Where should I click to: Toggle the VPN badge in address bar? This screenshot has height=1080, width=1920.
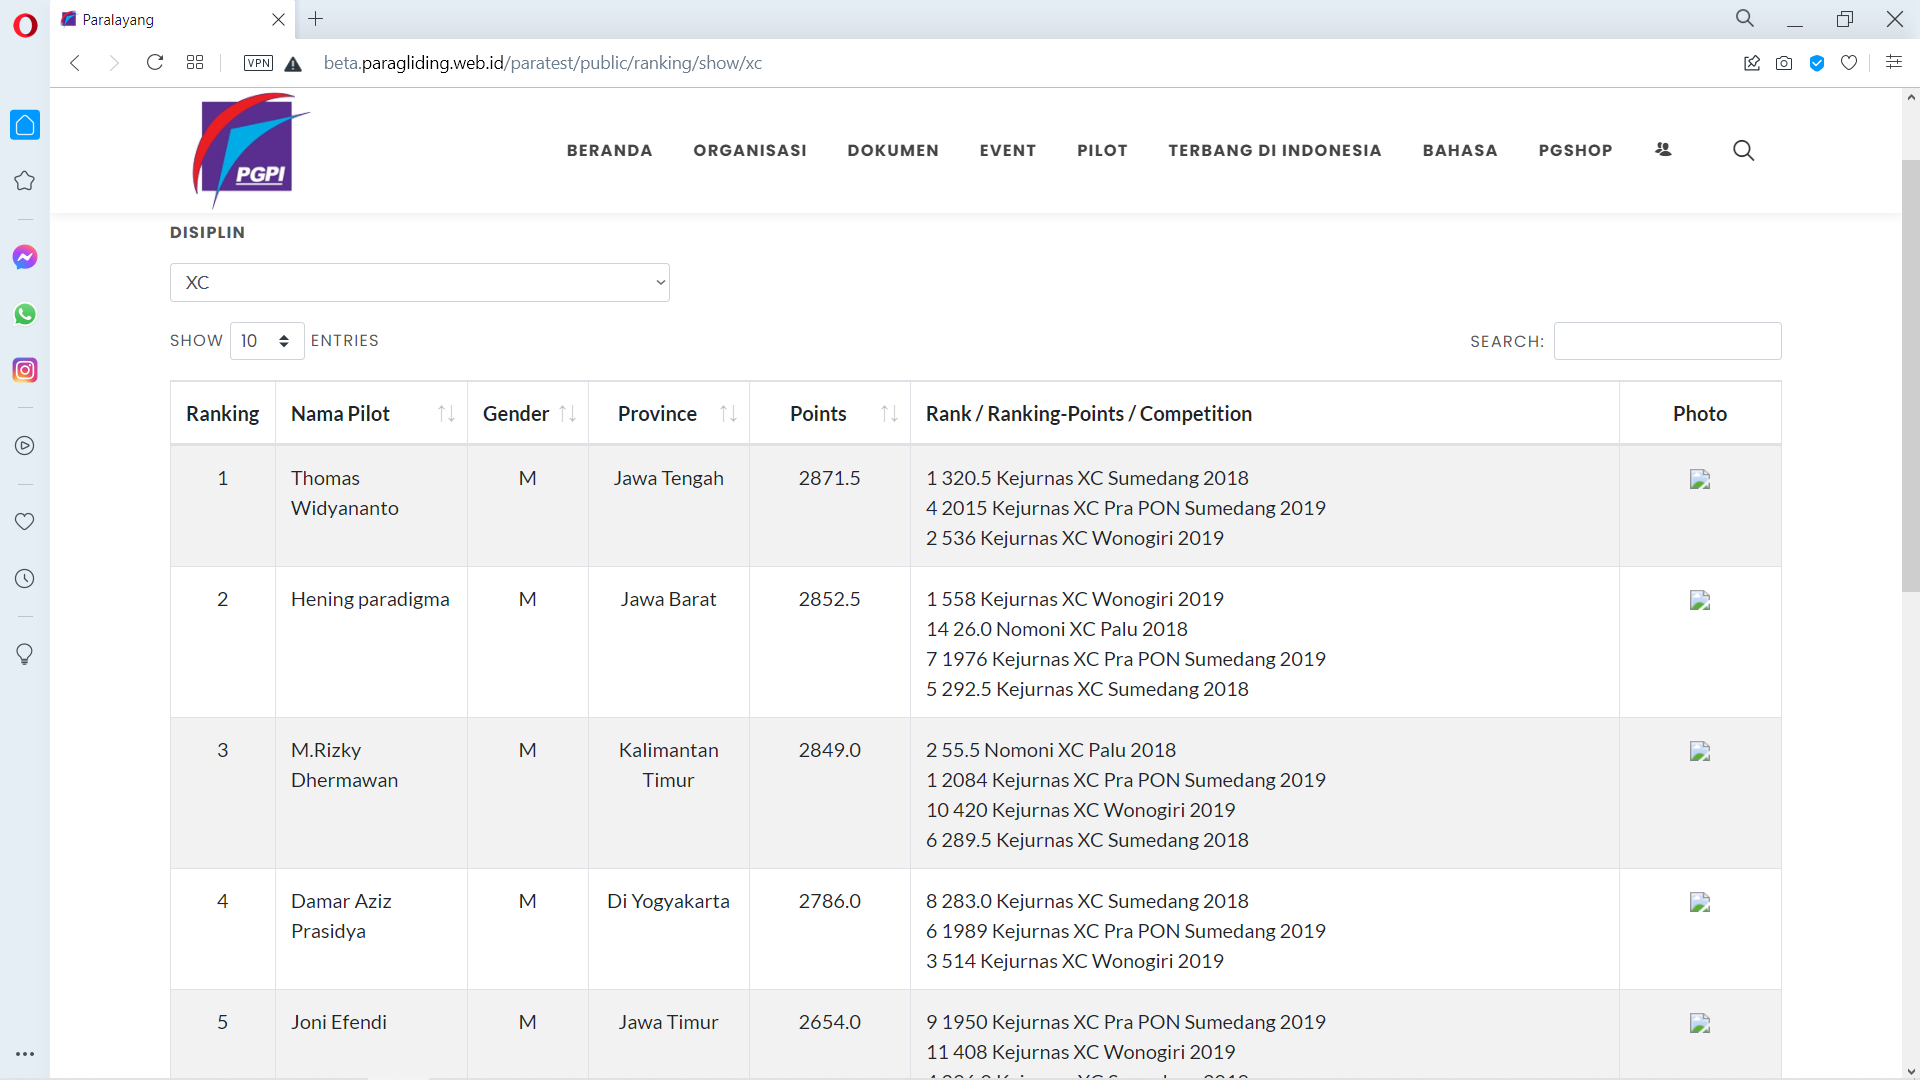point(258,63)
